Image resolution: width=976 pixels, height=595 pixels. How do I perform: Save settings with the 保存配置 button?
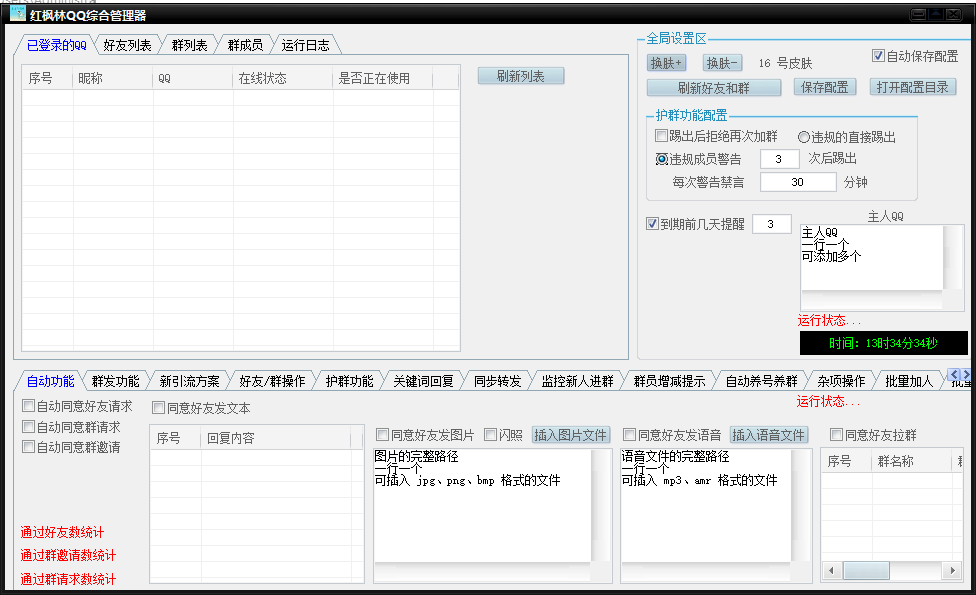pyautogui.click(x=825, y=87)
